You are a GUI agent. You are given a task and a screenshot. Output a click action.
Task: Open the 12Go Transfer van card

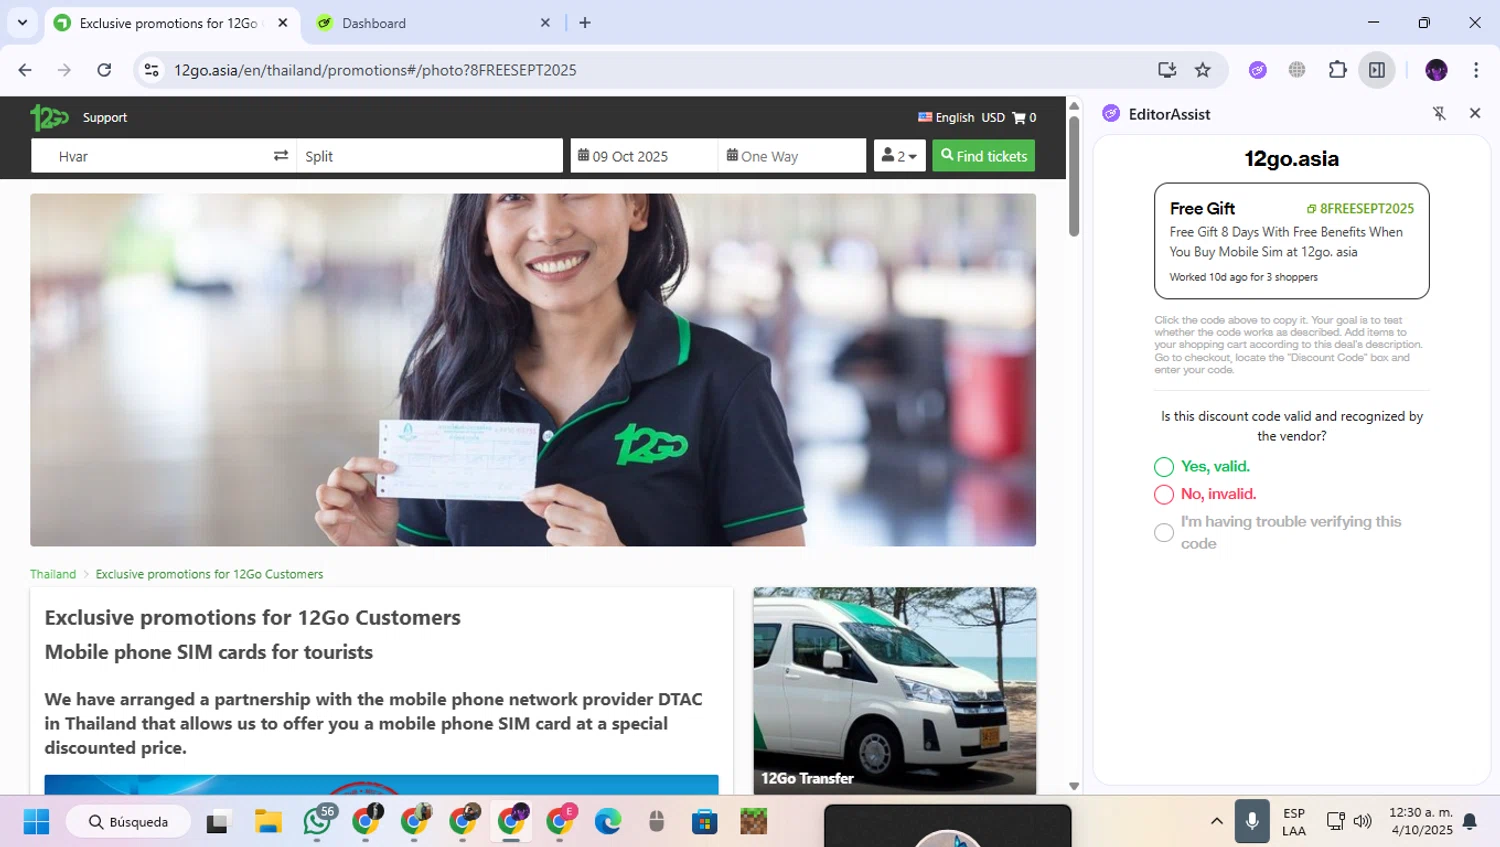[x=895, y=691]
